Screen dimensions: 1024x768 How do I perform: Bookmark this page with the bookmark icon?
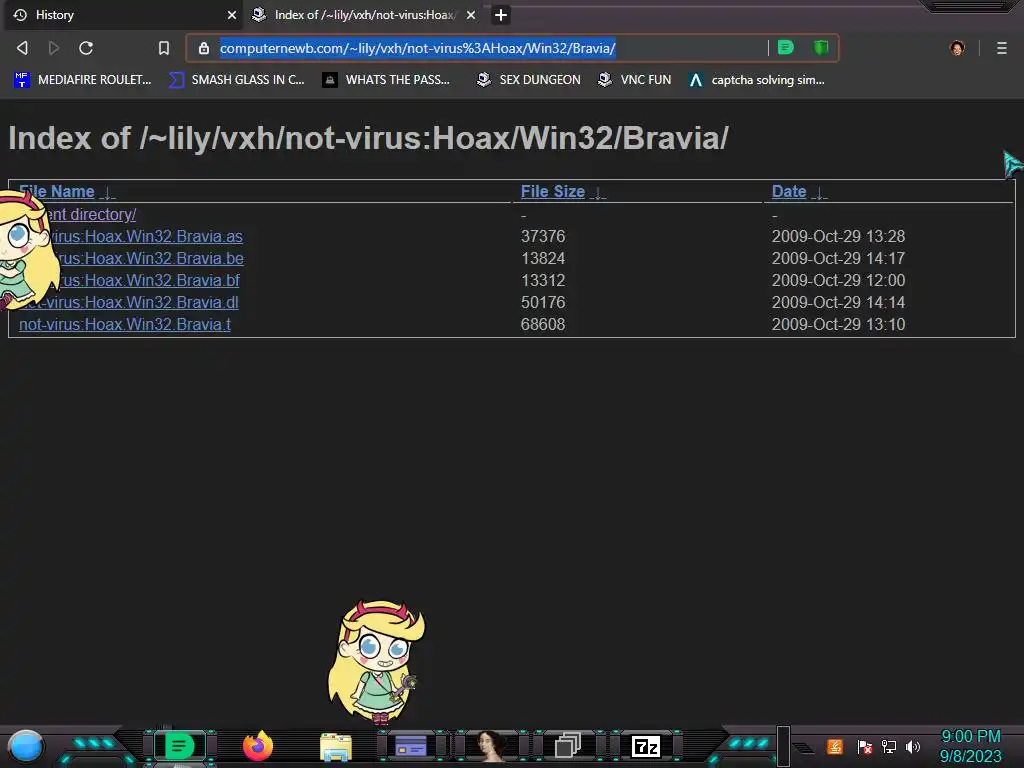coord(164,48)
